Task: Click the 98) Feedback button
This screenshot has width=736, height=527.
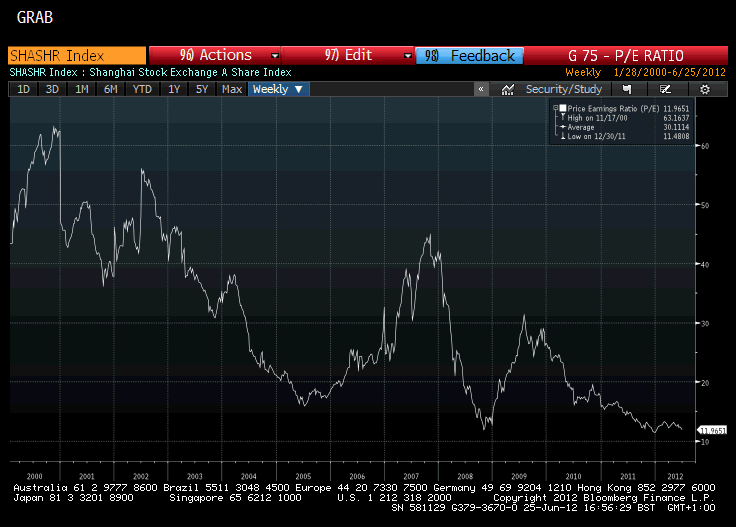Action: (x=469, y=56)
